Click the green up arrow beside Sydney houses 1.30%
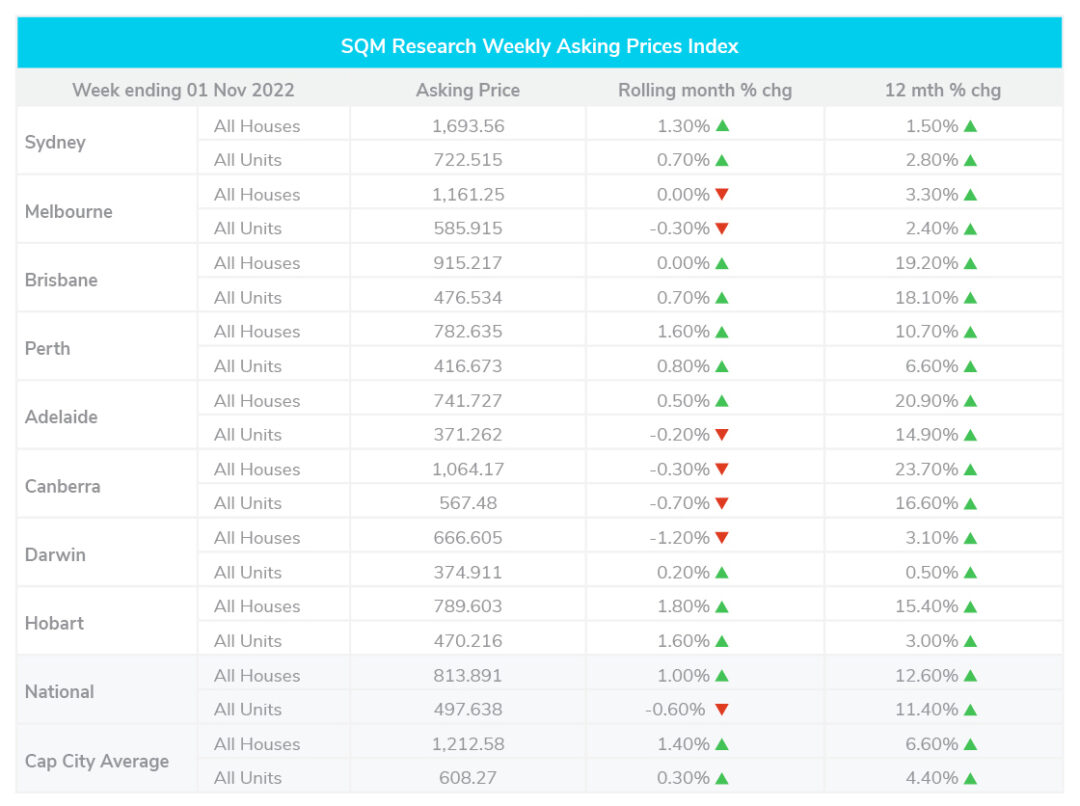 (722, 126)
